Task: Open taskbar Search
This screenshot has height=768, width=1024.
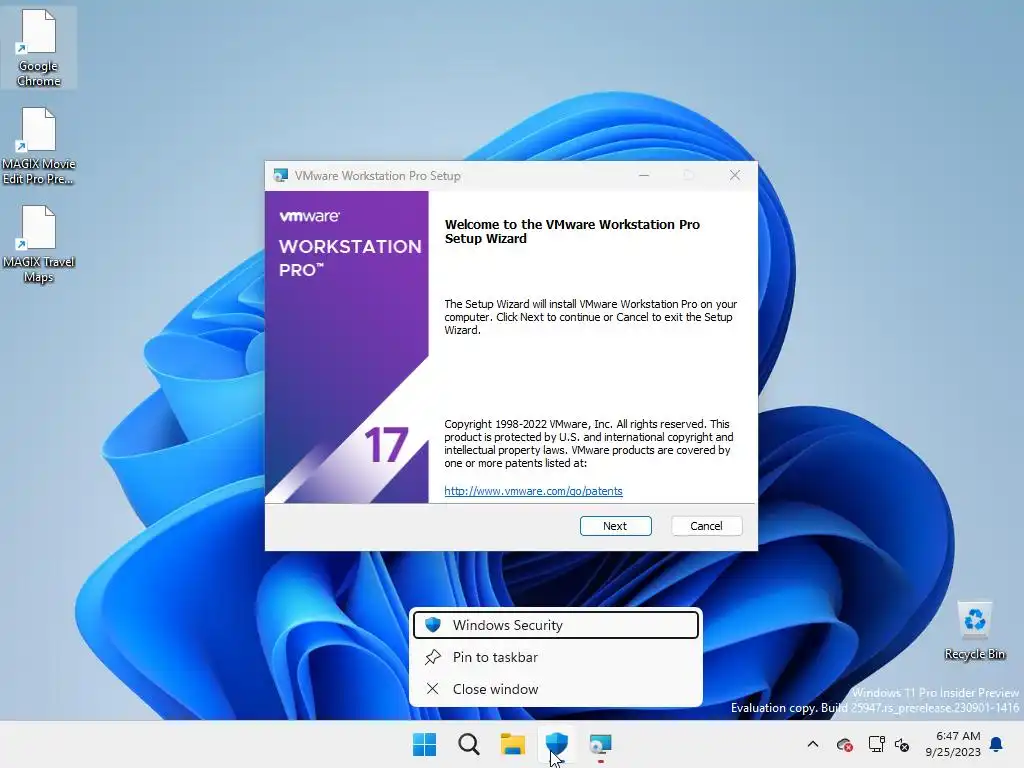Action: tap(468, 744)
